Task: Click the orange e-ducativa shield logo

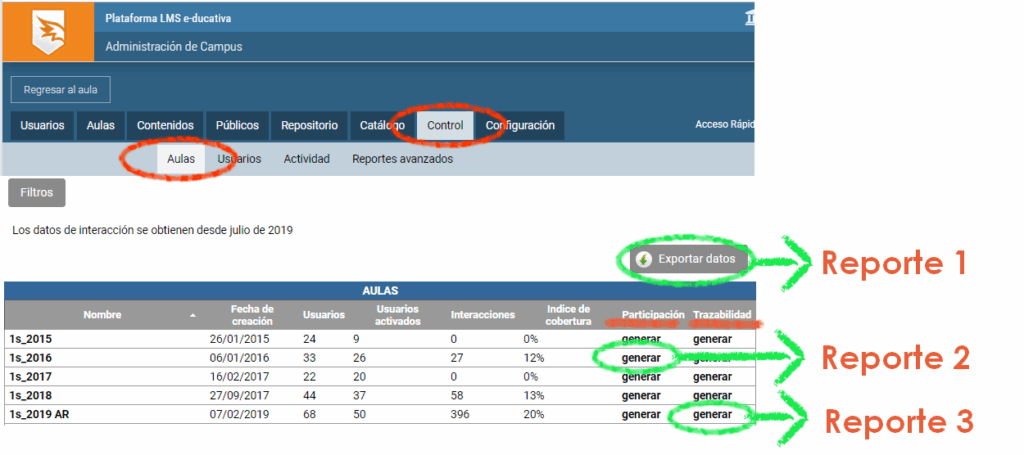Action: [x=52, y=32]
